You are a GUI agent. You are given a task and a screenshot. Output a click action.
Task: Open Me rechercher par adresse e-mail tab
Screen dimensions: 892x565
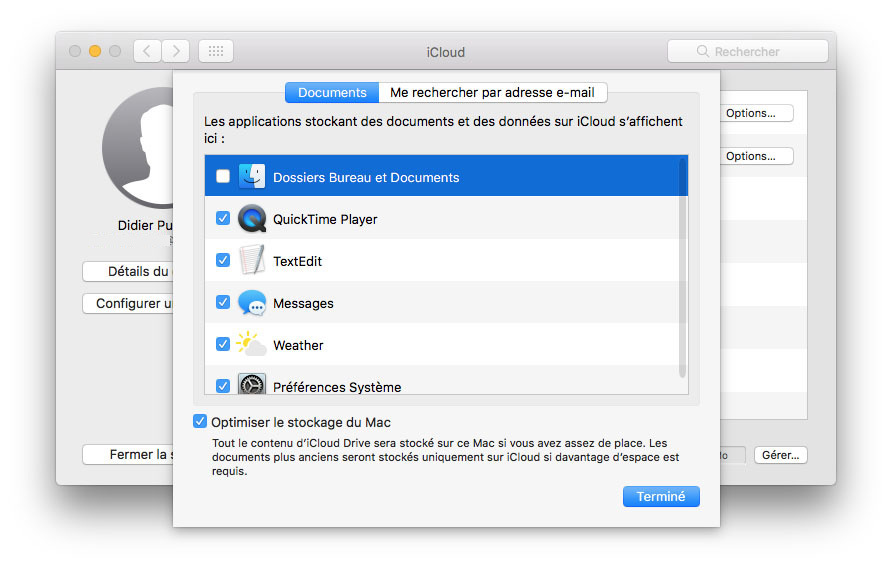pyautogui.click(x=493, y=93)
